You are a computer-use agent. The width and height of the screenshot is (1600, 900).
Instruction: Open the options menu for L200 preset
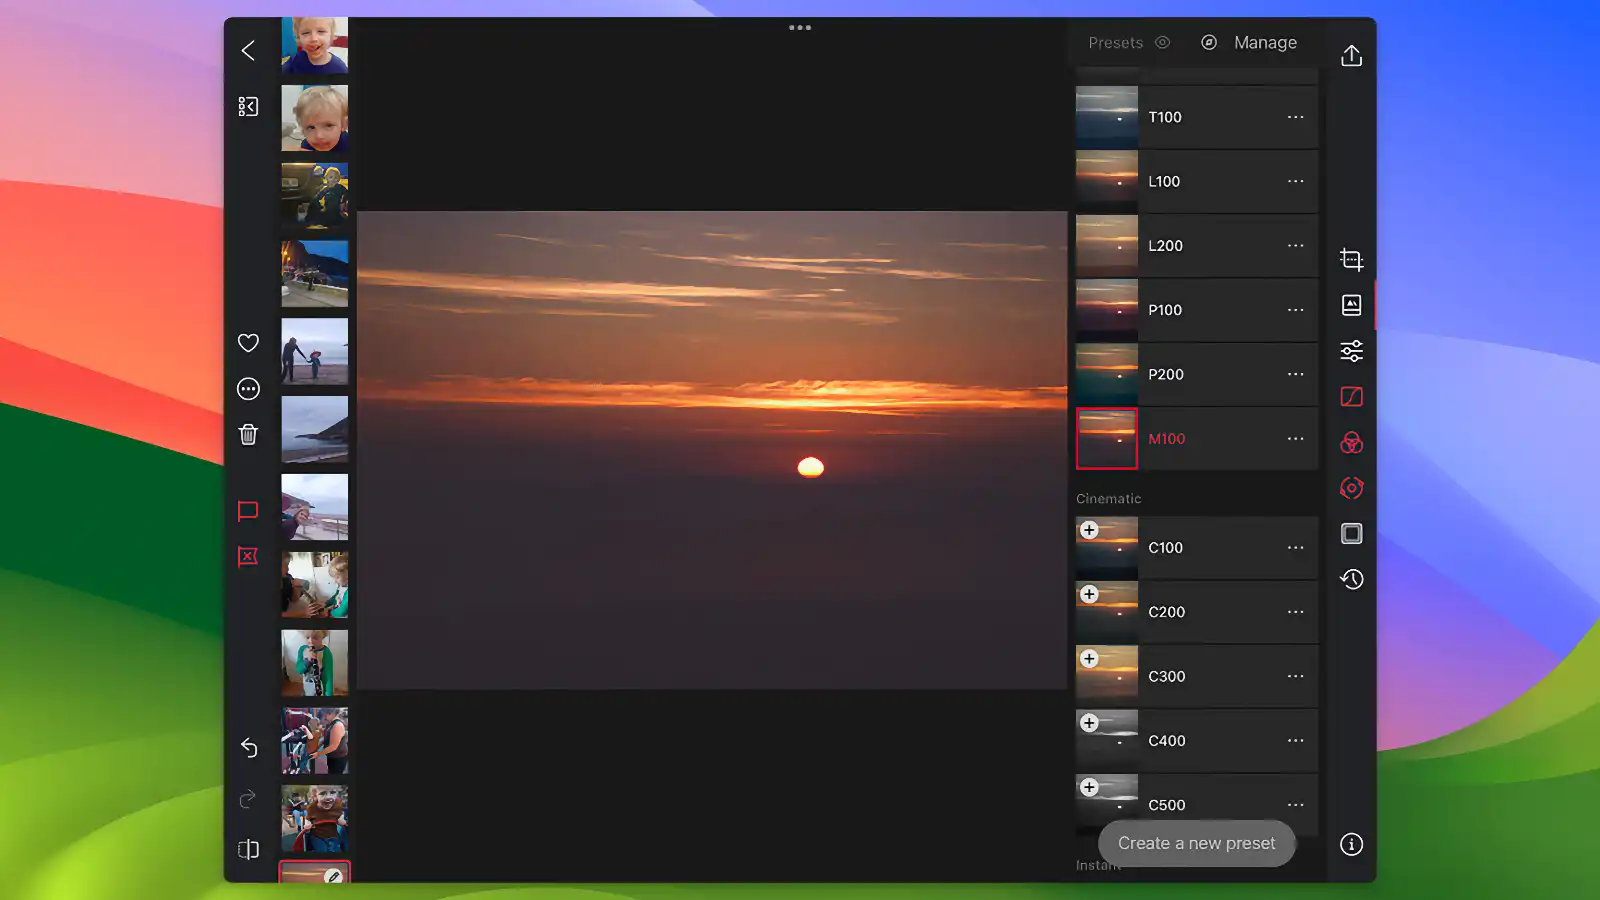click(x=1294, y=245)
